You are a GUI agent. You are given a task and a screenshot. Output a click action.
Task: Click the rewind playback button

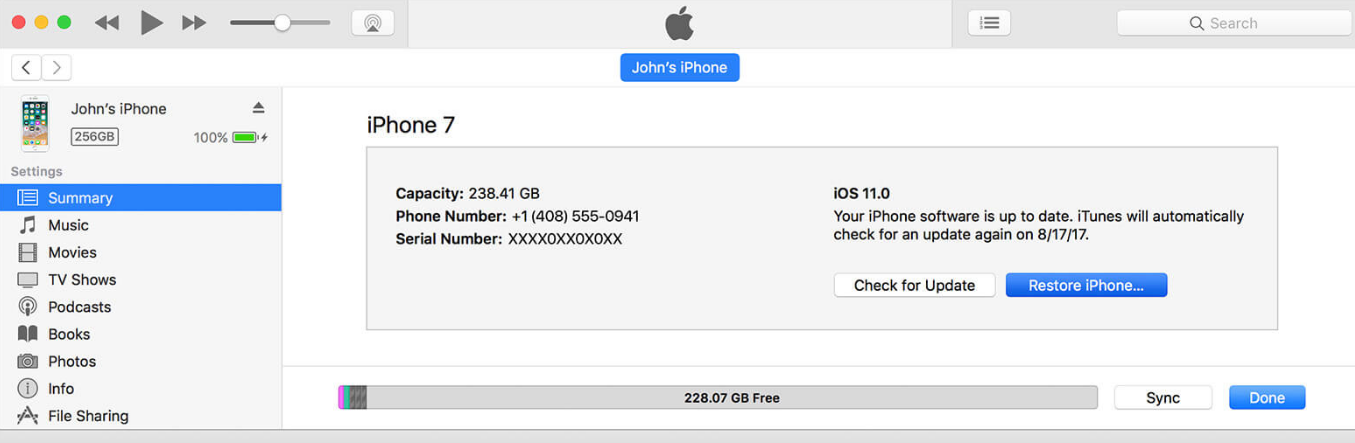(106, 23)
